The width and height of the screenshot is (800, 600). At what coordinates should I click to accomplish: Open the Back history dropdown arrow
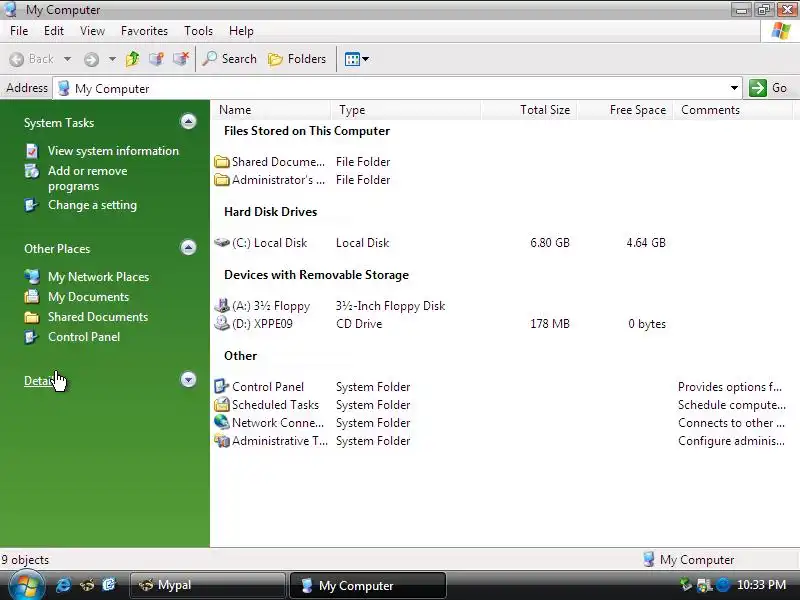(x=67, y=59)
